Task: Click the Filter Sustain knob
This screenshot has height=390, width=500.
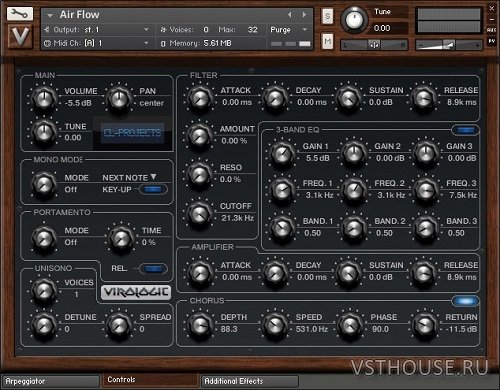Action: pos(348,97)
